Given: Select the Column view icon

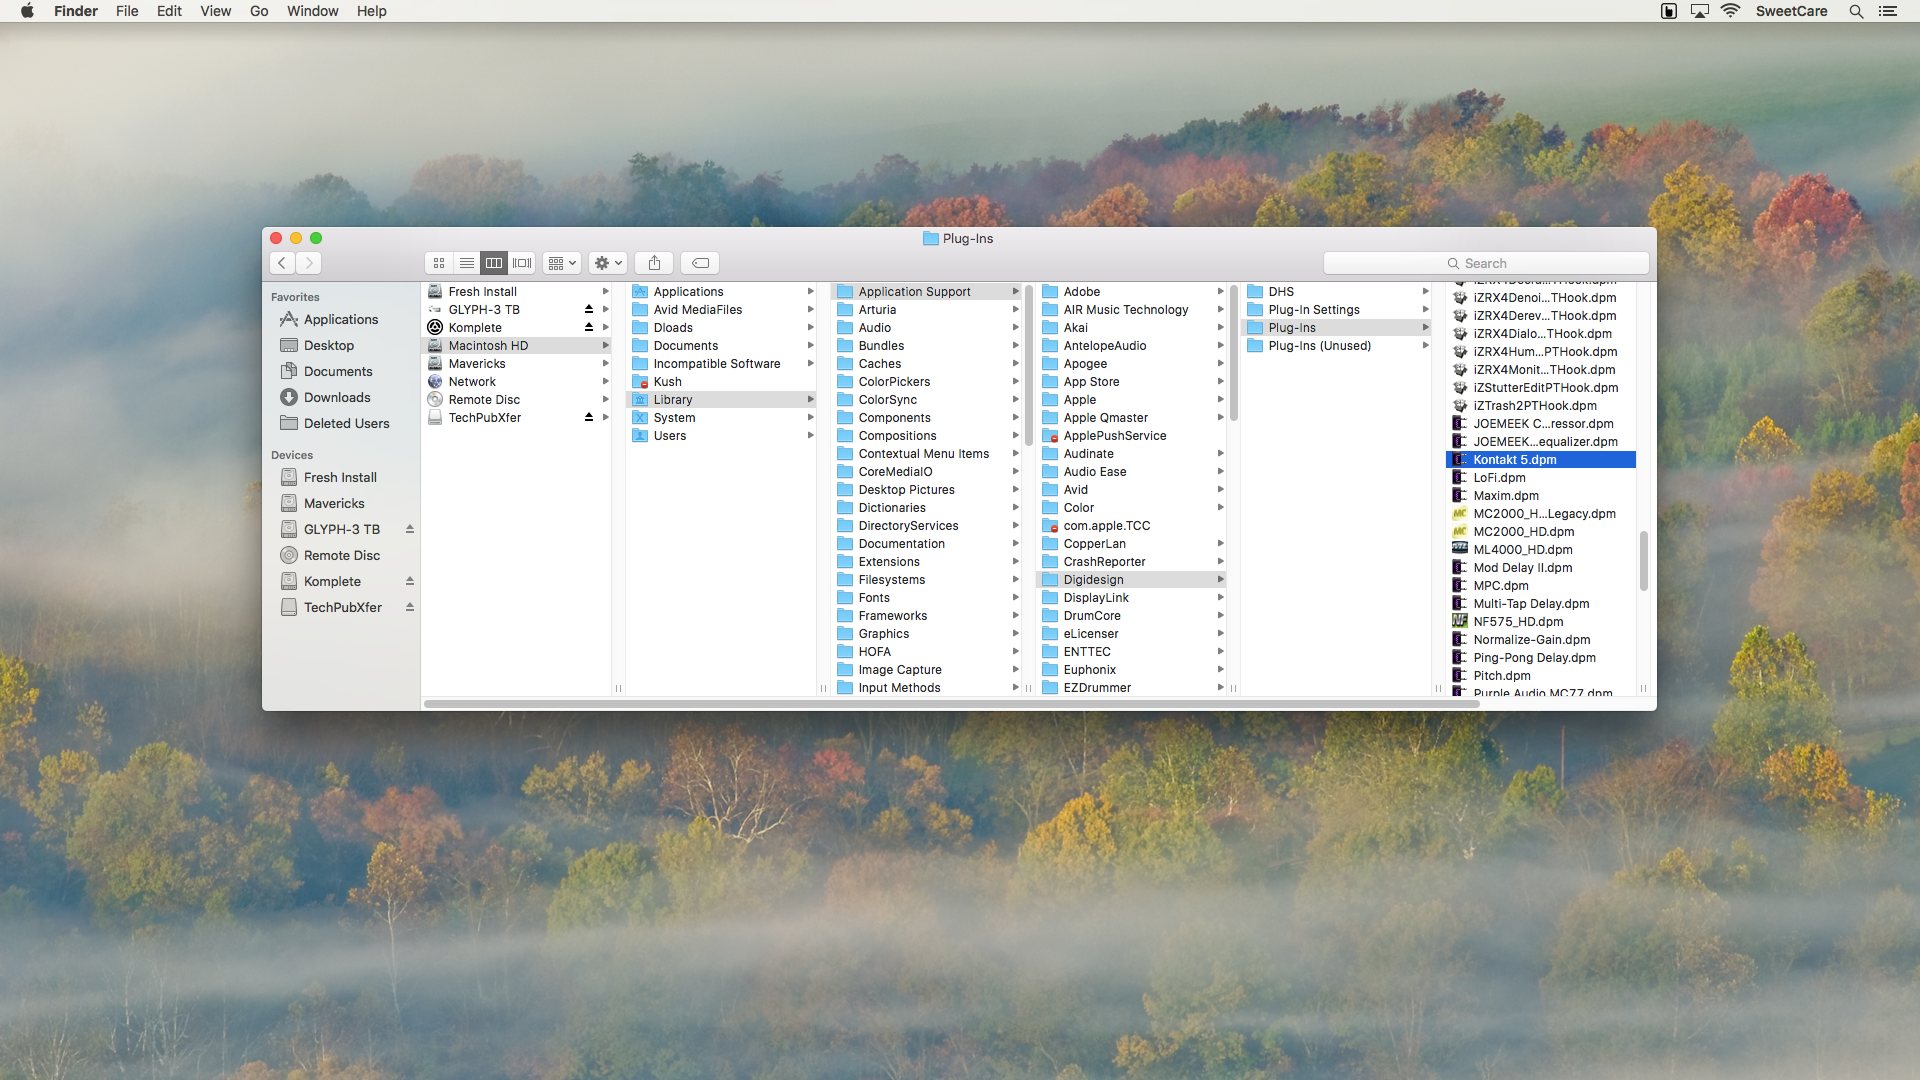Looking at the screenshot, I should (x=493, y=262).
